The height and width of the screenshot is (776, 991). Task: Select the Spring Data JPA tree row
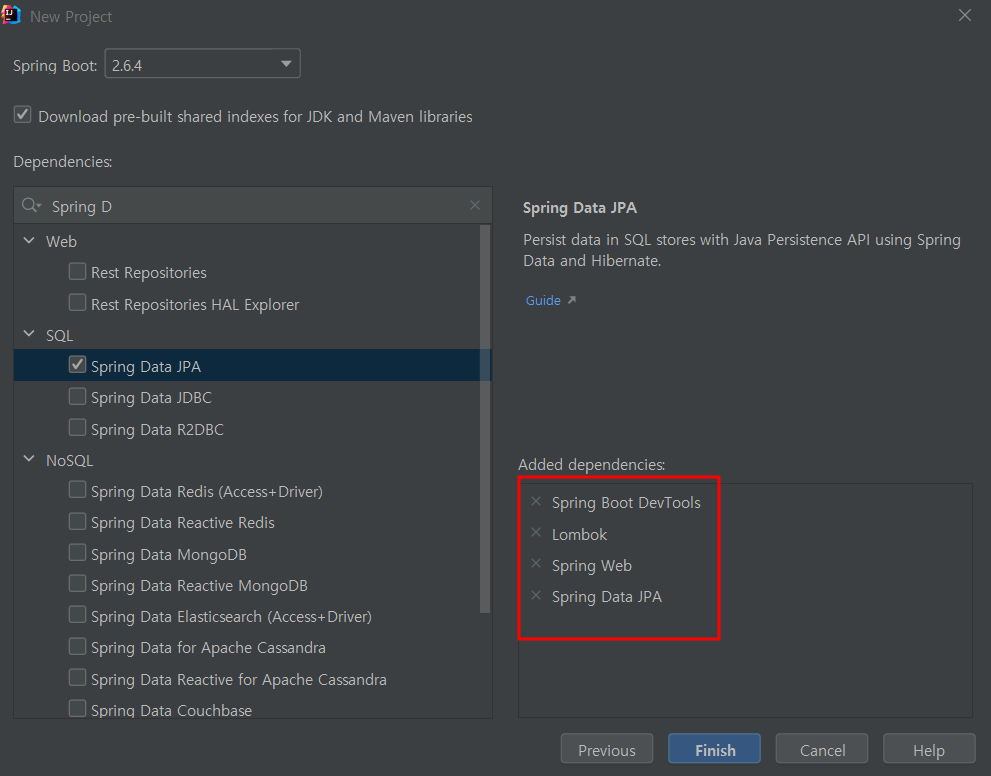[253, 365]
